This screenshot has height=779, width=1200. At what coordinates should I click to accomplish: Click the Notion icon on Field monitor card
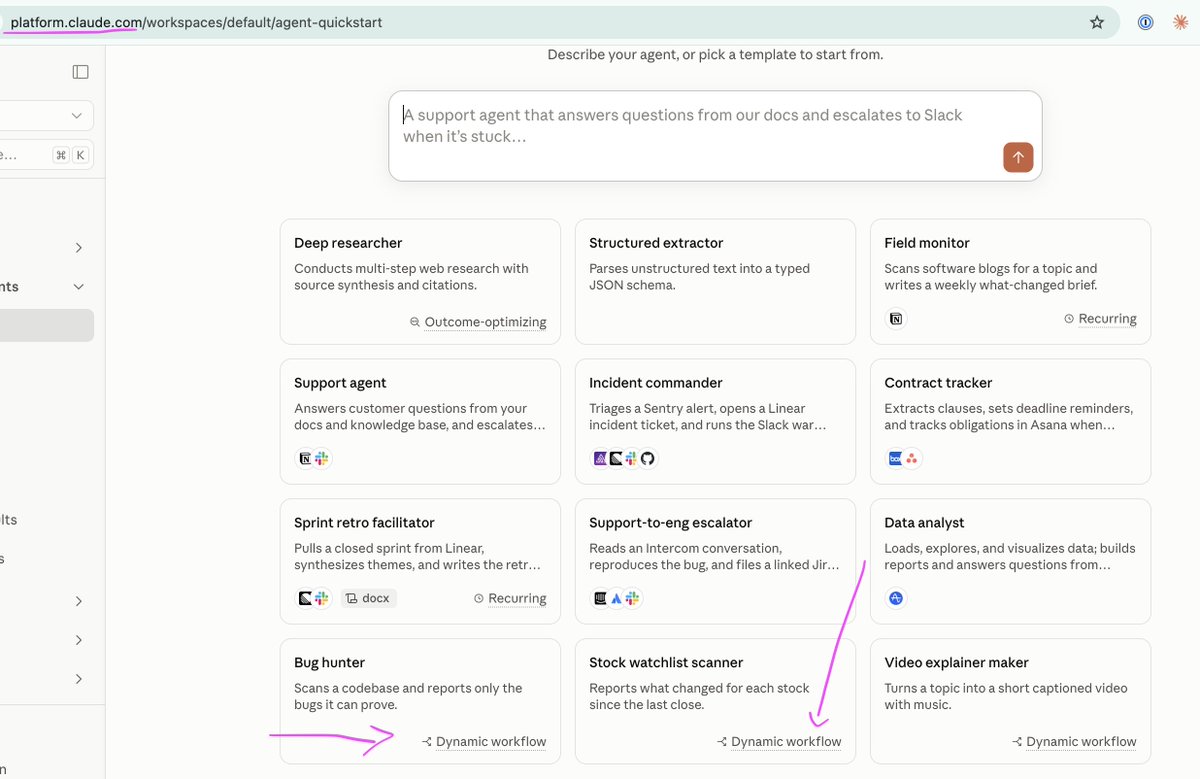897,319
